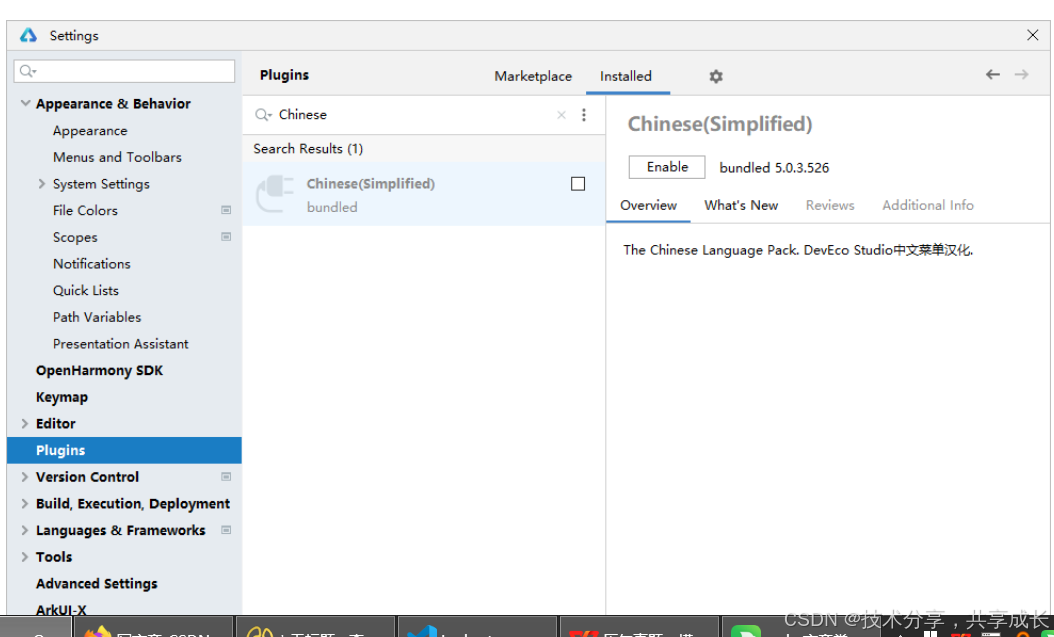
Task: Expand Build, Execution, Deployment section
Action: [x=25, y=503]
